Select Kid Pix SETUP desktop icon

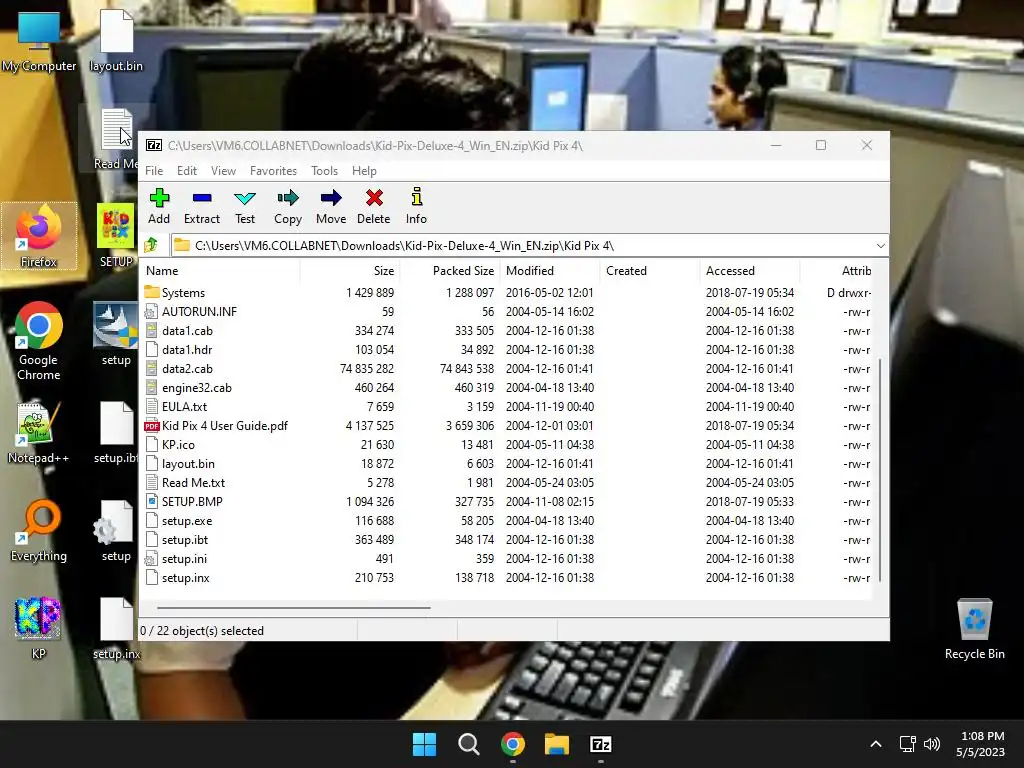(x=116, y=235)
